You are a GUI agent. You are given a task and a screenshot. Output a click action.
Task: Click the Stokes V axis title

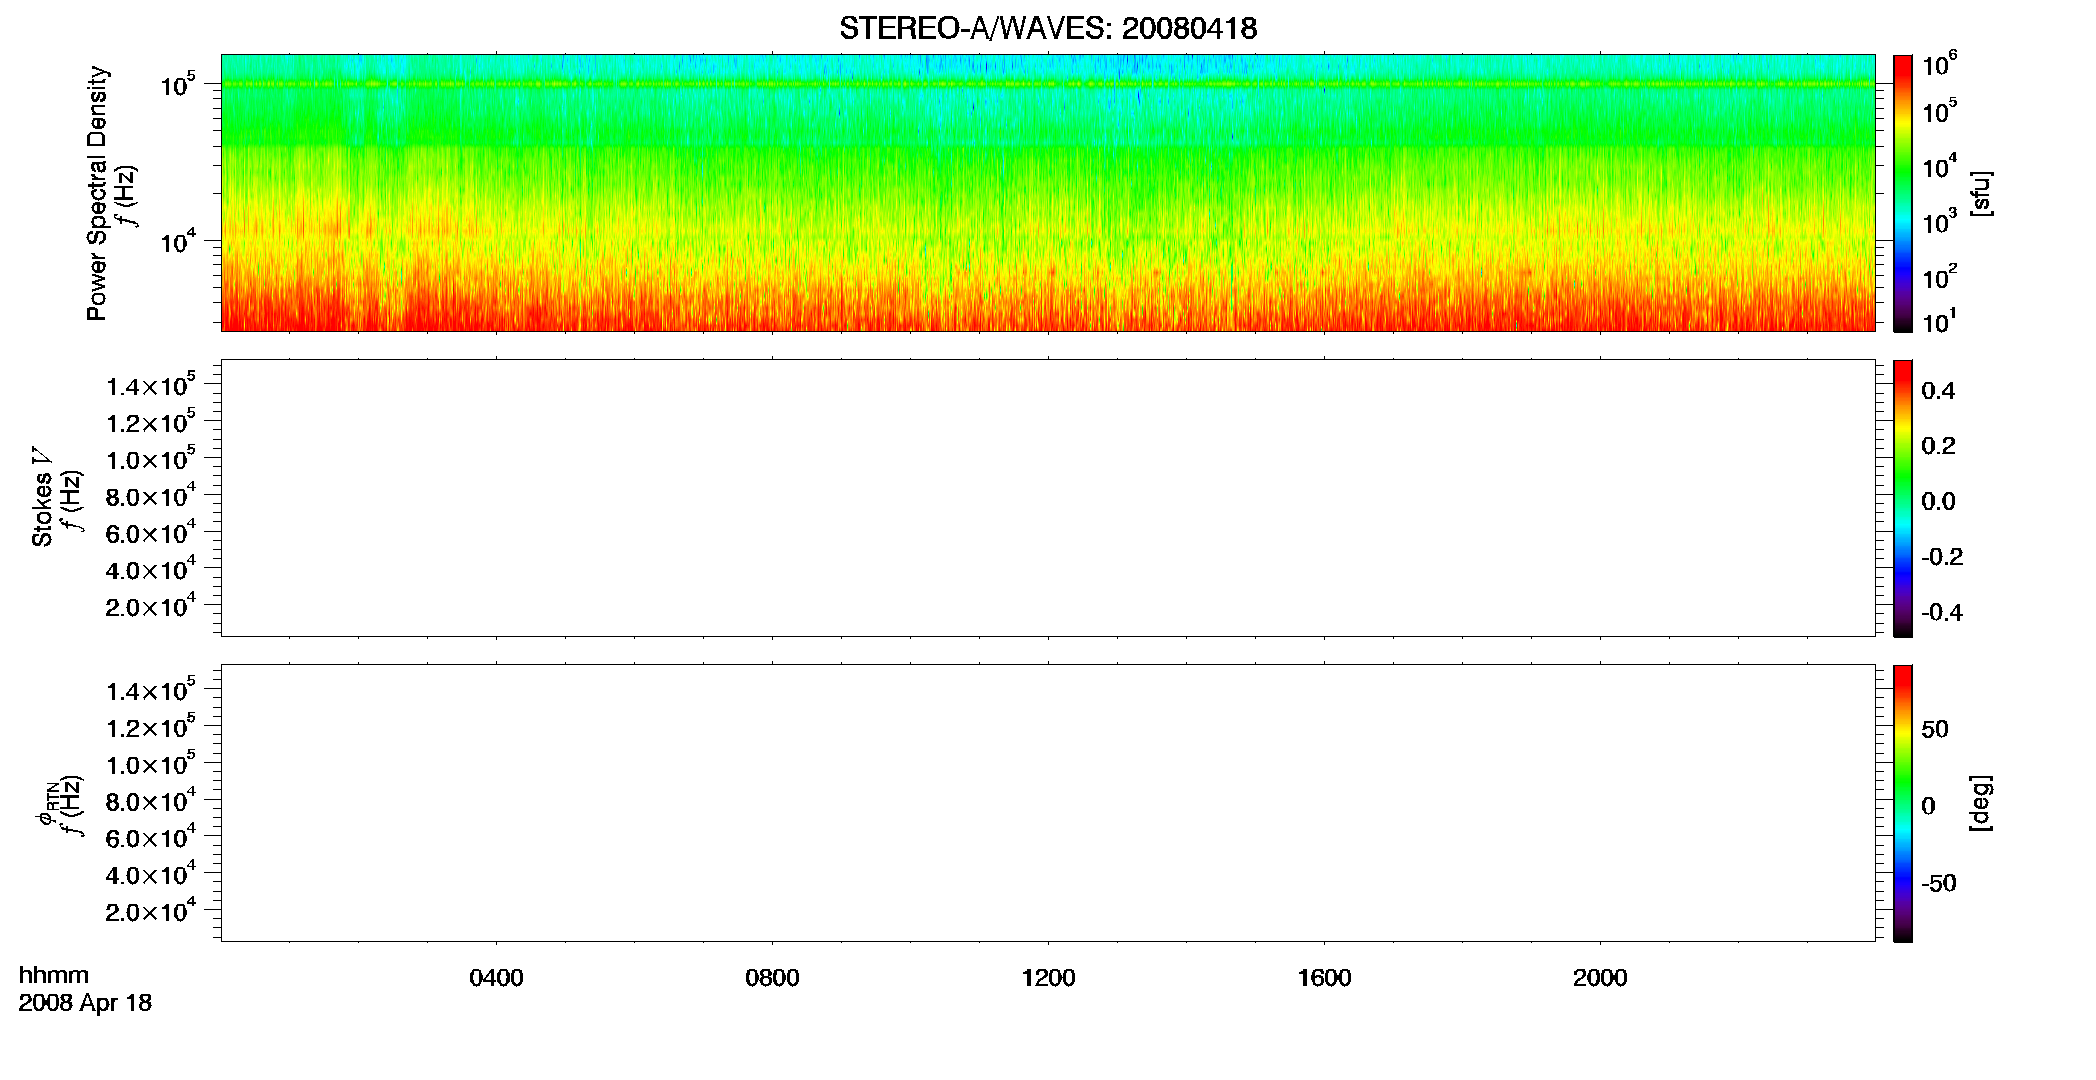point(43,497)
